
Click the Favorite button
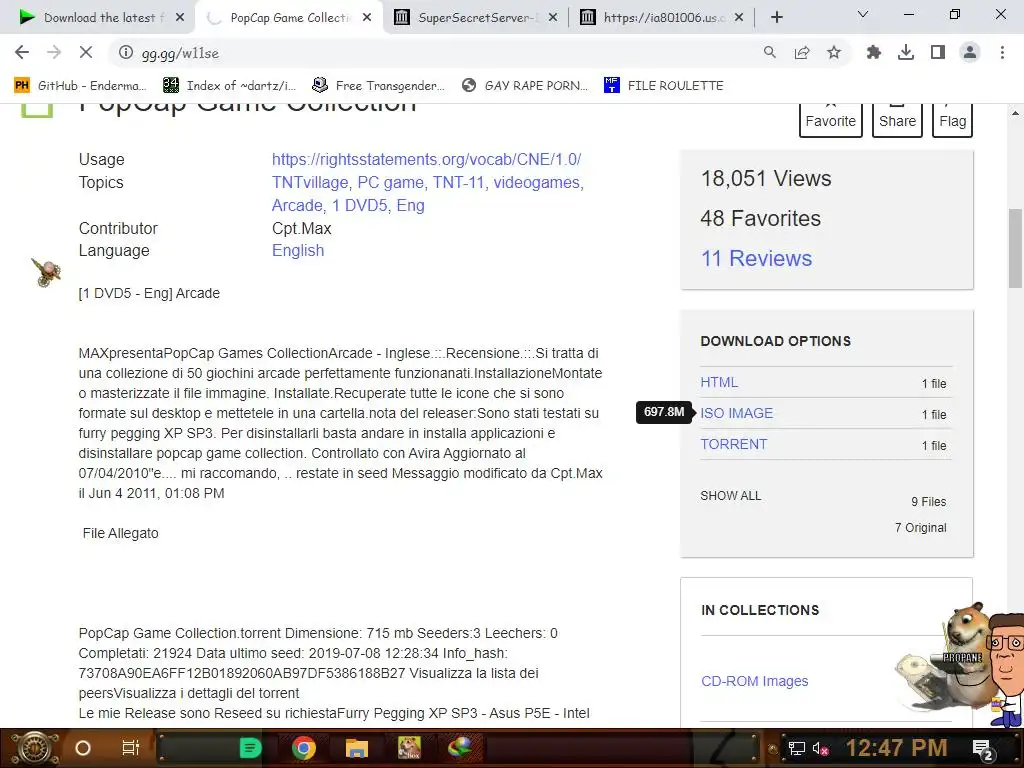click(x=831, y=120)
